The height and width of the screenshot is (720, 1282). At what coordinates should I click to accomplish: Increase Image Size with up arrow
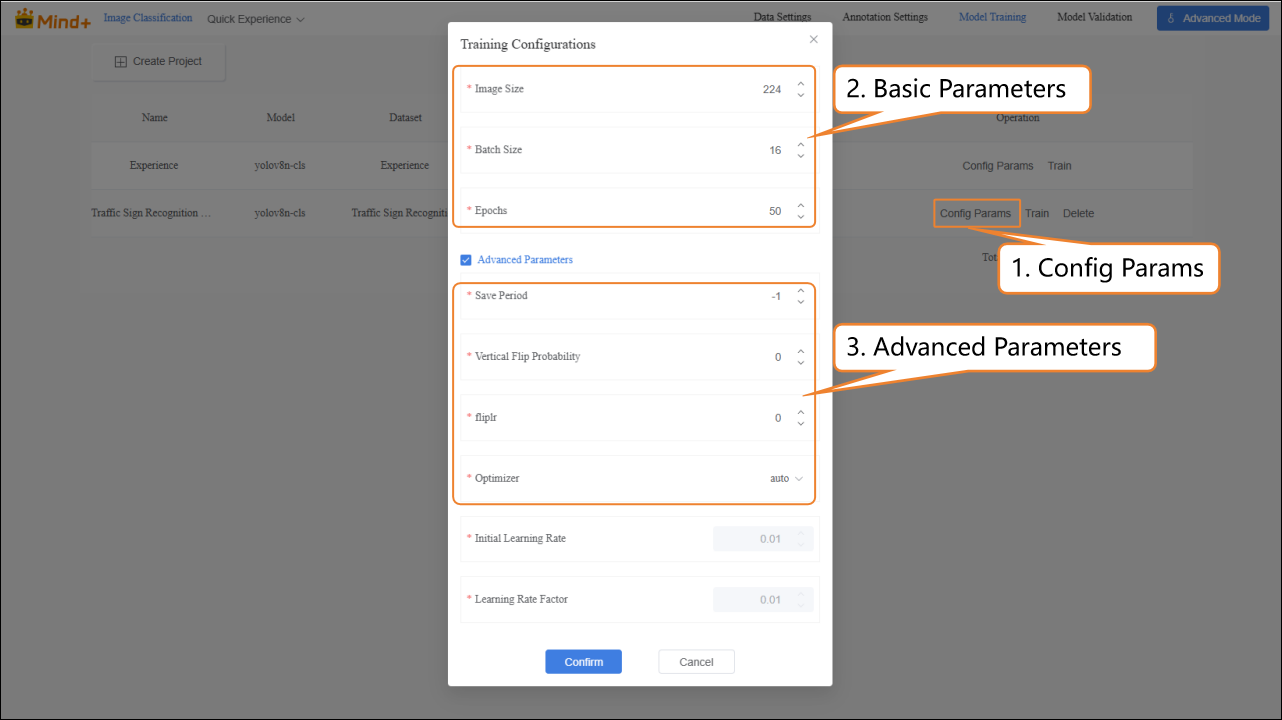(x=801, y=84)
